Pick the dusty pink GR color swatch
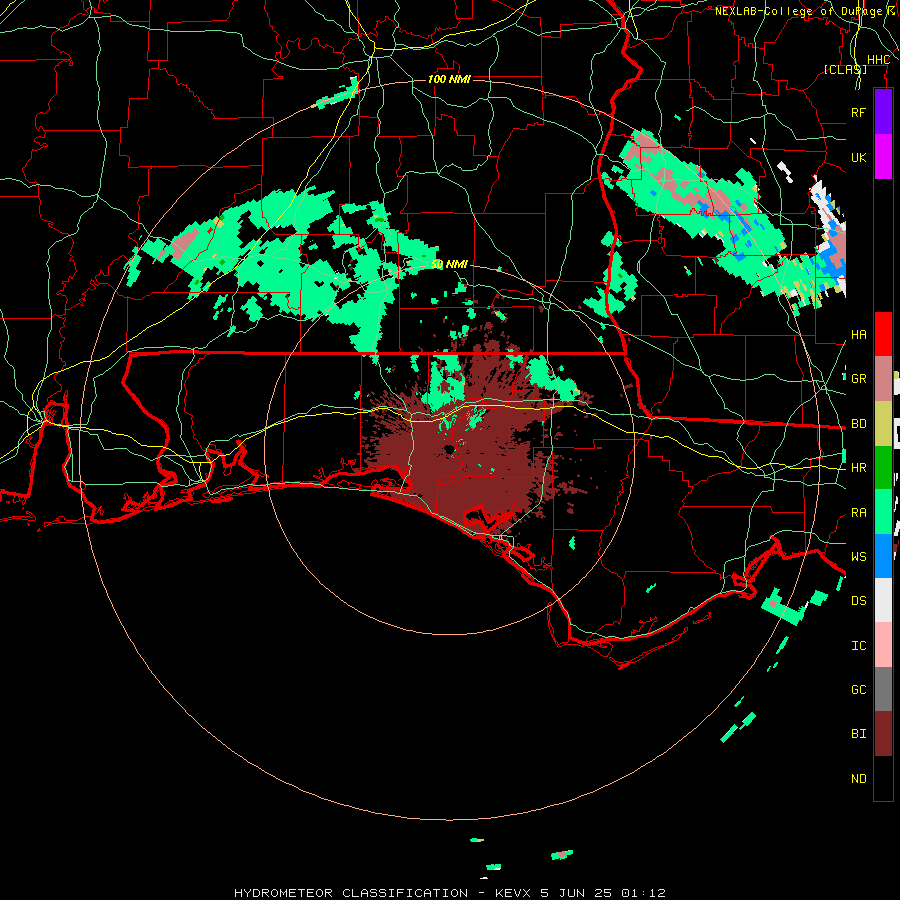900x900 pixels. pos(883,379)
